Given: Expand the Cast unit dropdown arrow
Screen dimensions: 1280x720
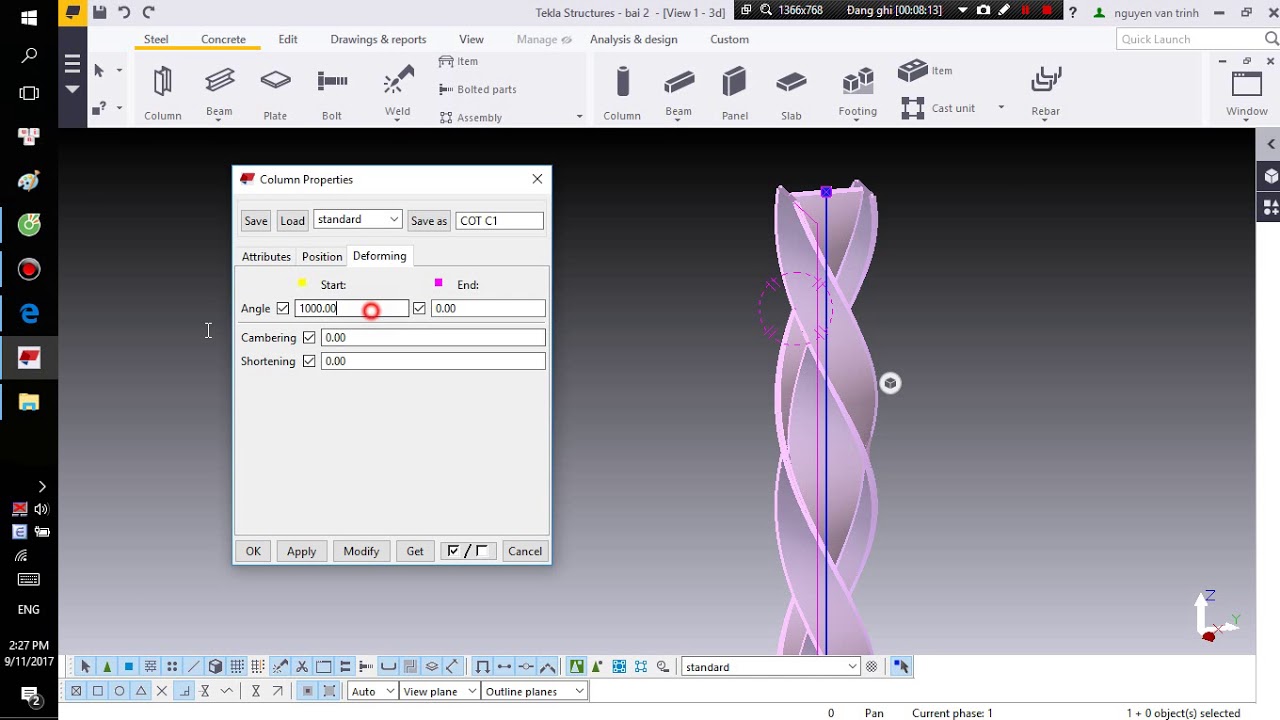Looking at the screenshot, I should [x=1000, y=108].
